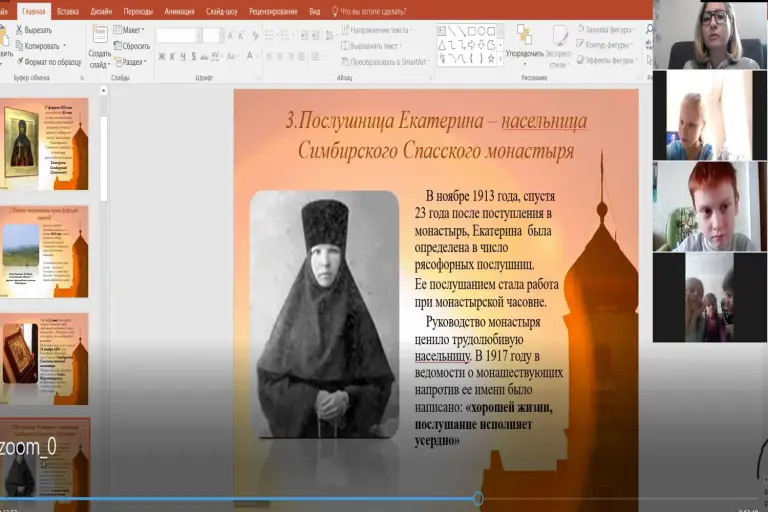Click the nun photograph on the slide
This screenshot has width=768, height=512.
pyautogui.click(x=324, y=314)
